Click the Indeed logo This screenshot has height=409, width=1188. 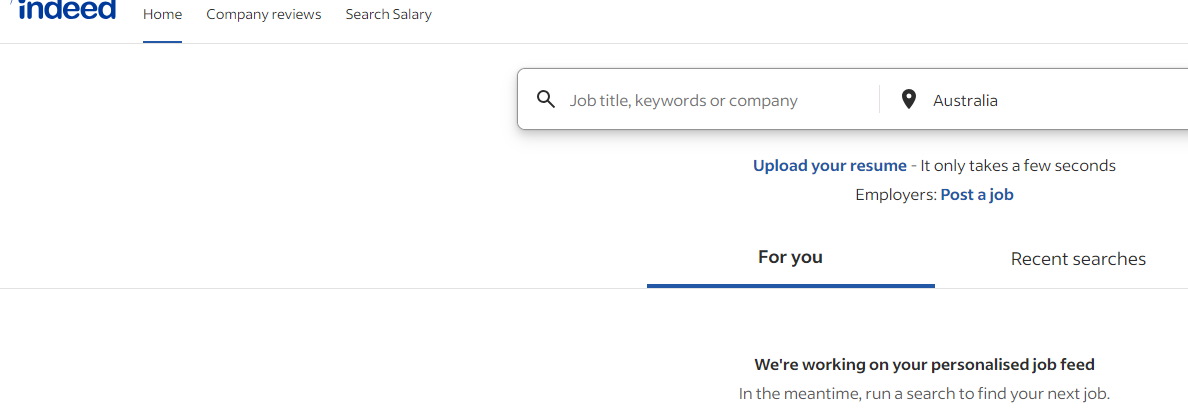pyautogui.click(x=68, y=11)
